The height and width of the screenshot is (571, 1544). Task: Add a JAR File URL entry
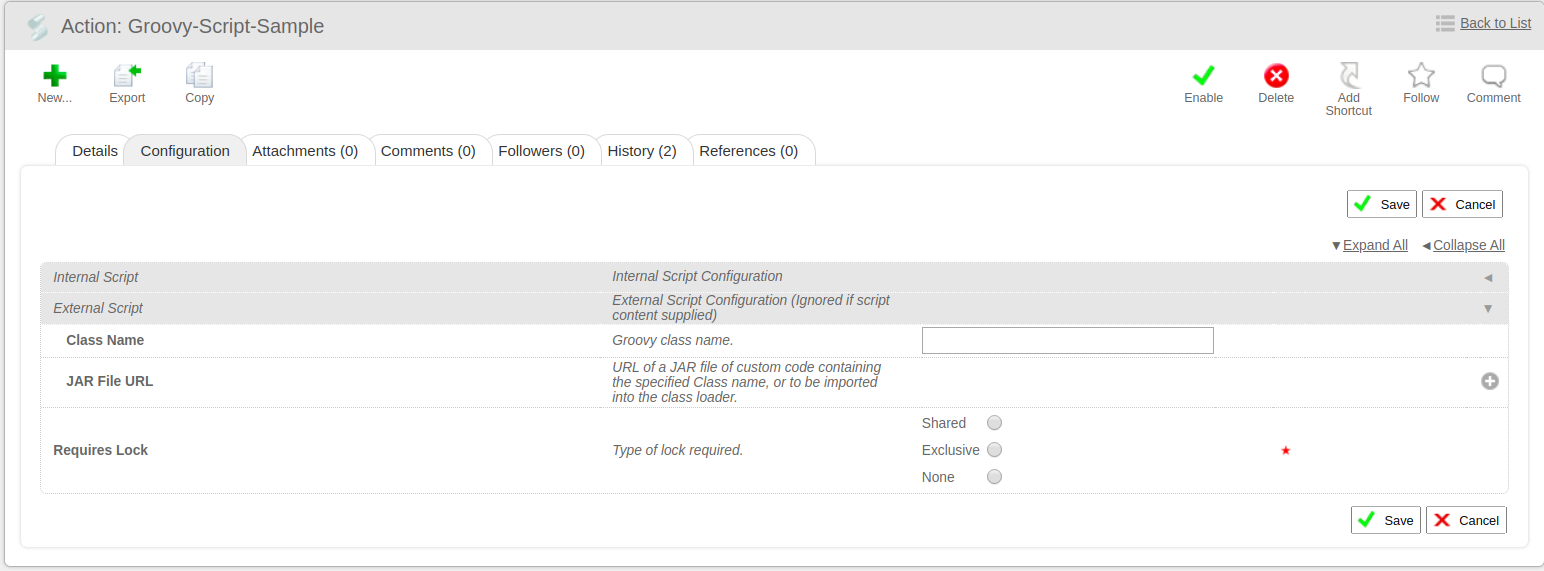pos(1490,381)
